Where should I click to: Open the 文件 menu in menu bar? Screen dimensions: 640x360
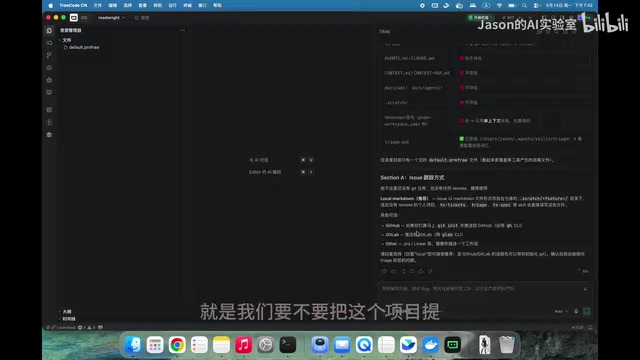[x=98, y=5]
